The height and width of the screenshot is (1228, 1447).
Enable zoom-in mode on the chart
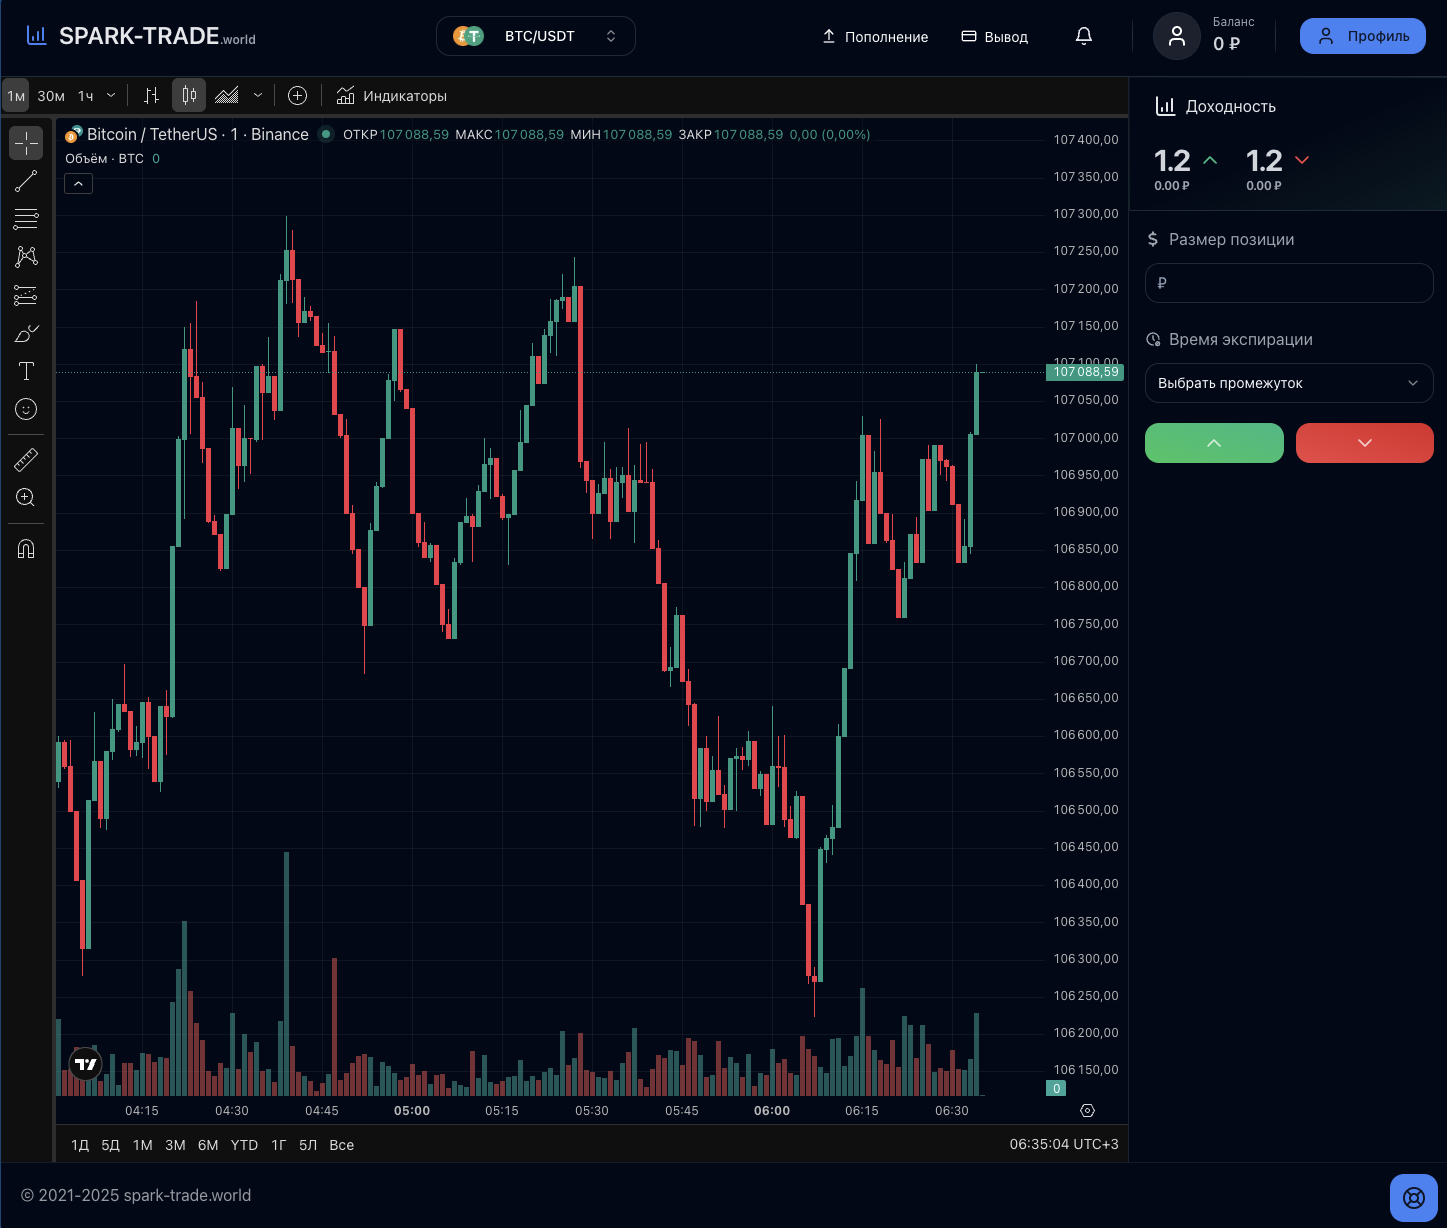(26, 497)
